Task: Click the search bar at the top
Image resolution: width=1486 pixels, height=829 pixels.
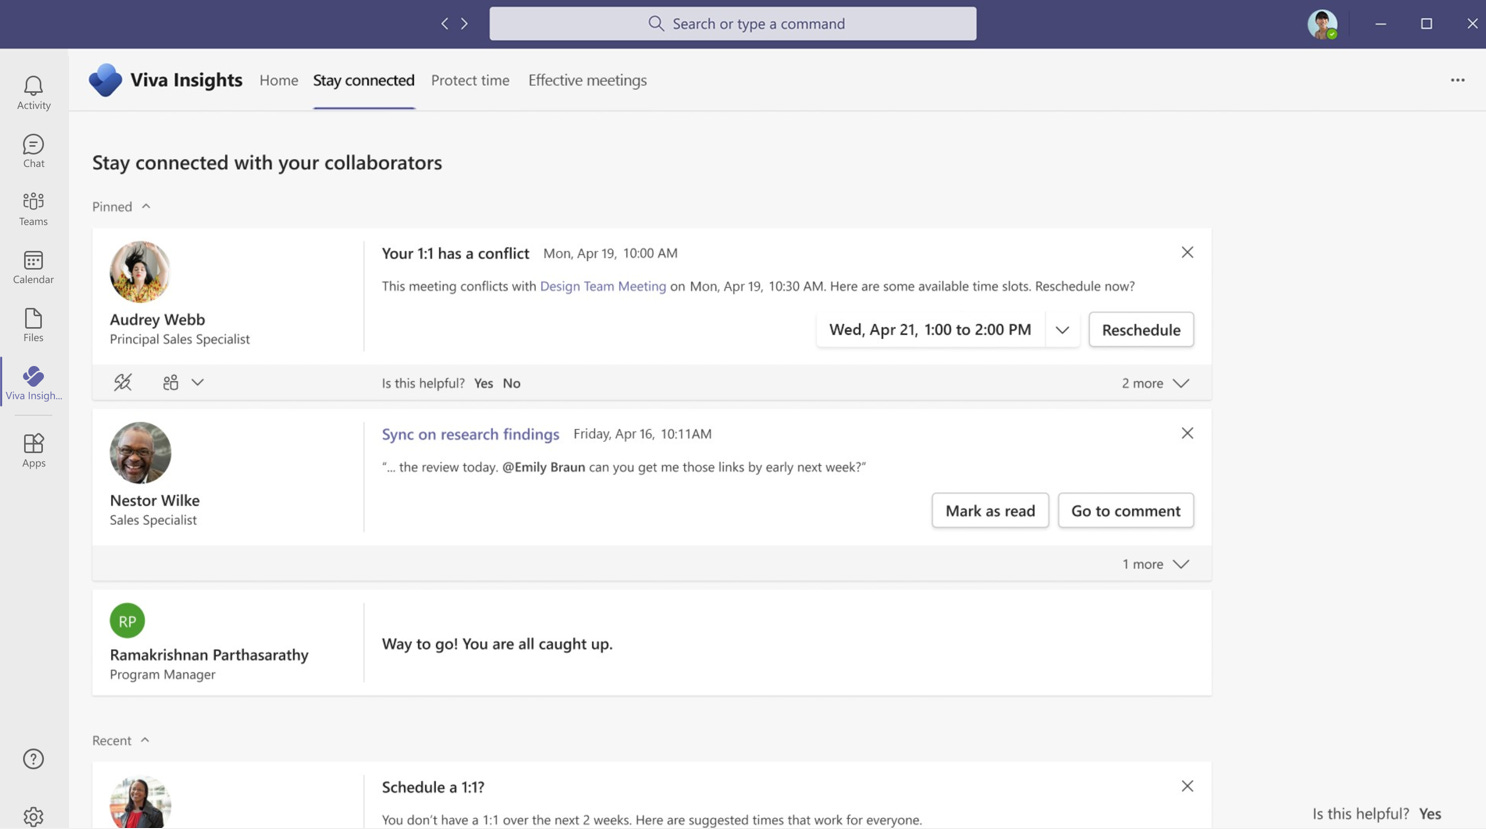Action: 732,23
